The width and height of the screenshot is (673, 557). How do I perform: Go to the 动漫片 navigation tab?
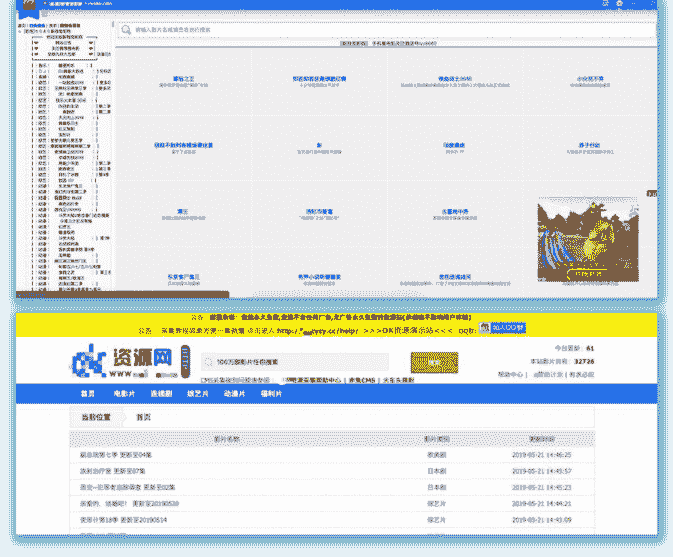234,394
